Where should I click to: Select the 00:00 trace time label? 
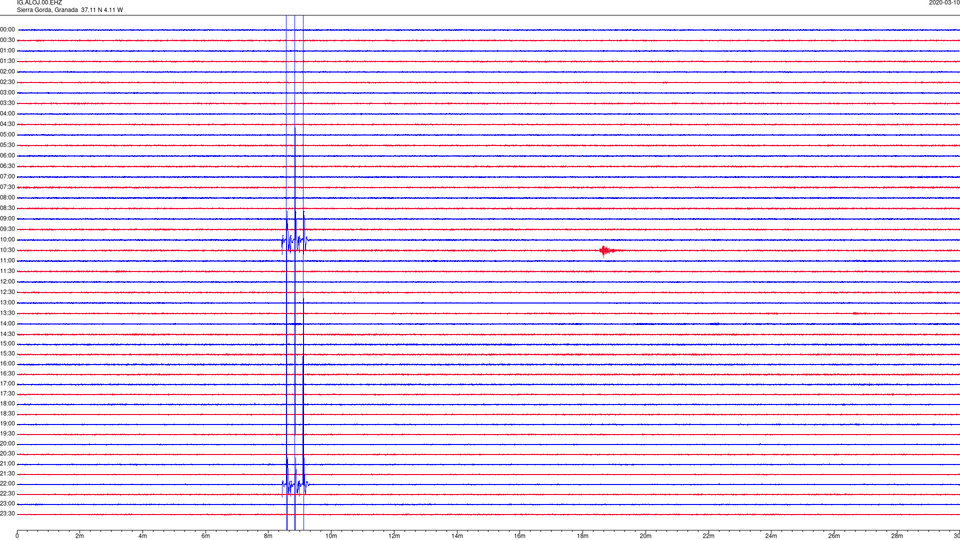(x=7, y=29)
